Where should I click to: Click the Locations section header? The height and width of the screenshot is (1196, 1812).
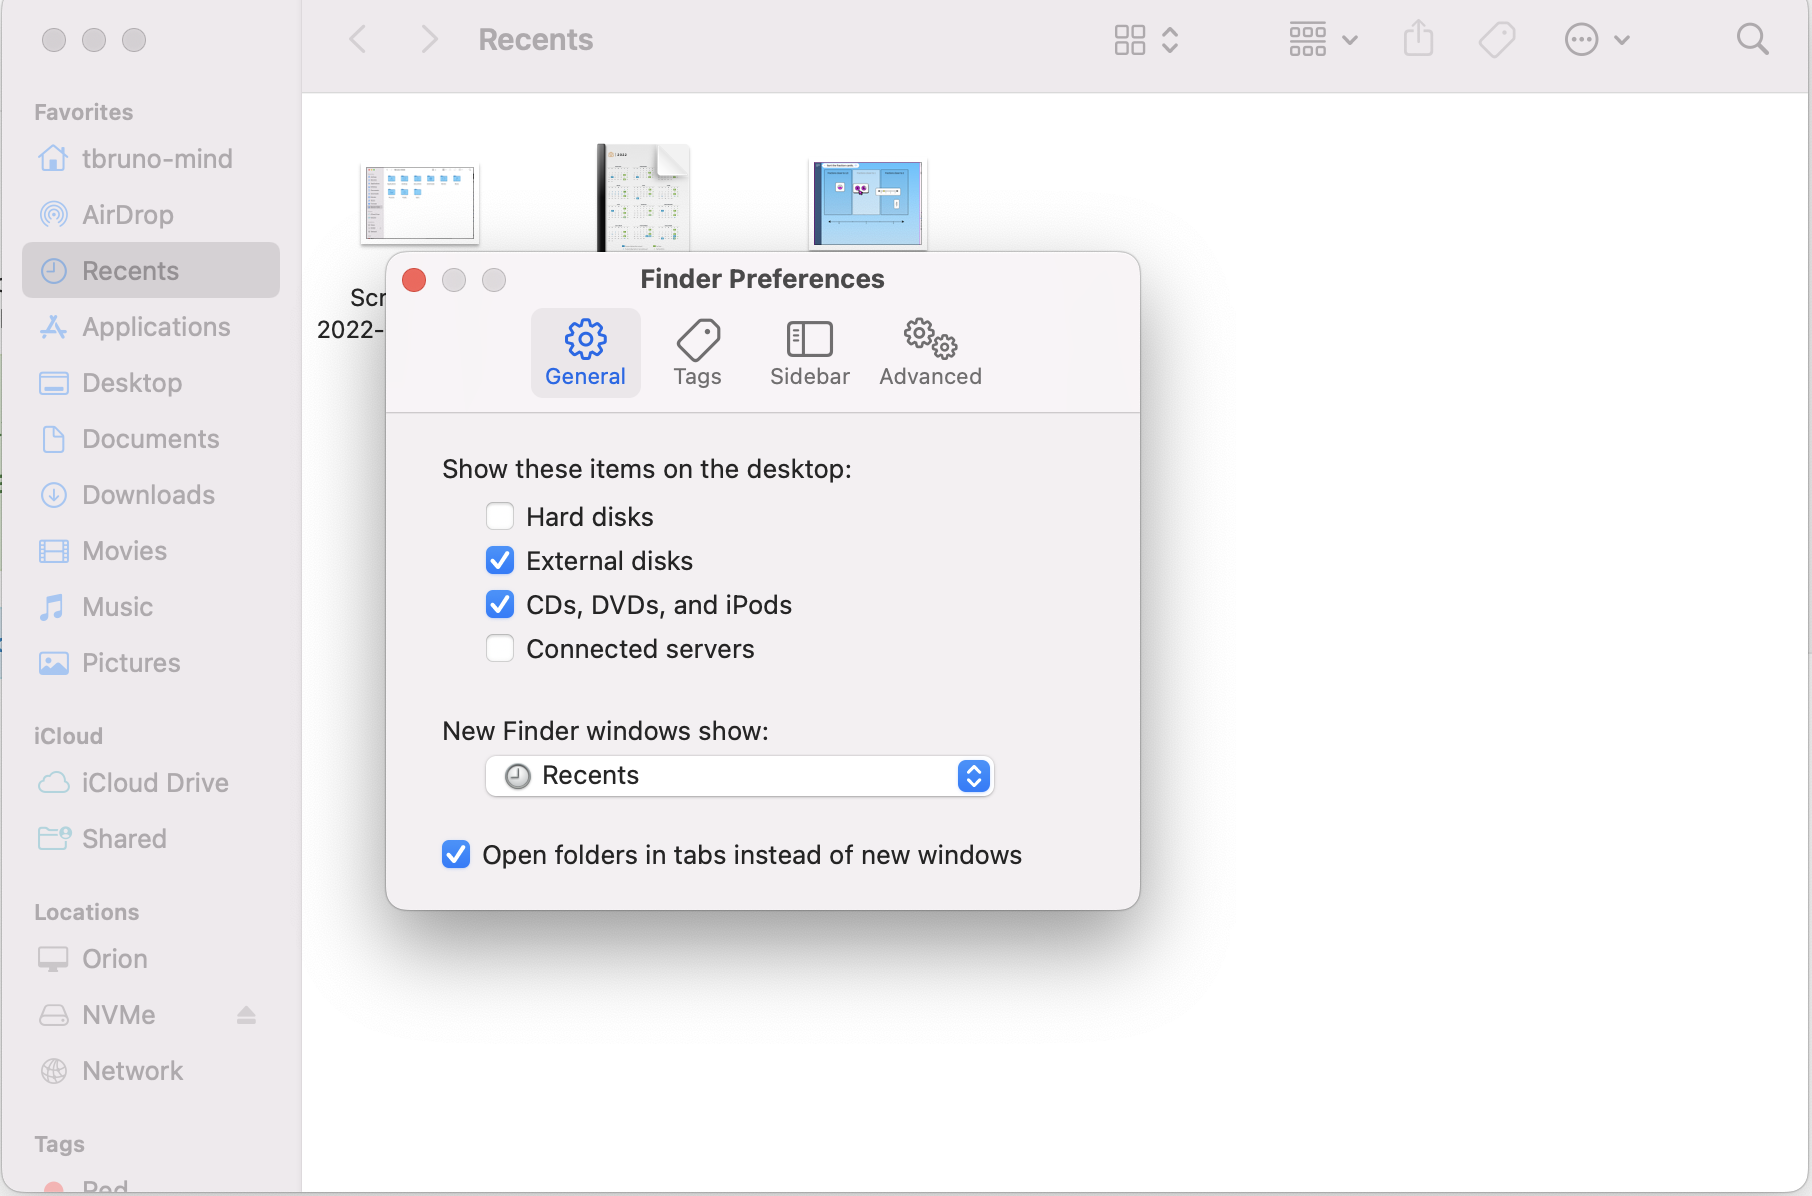(x=87, y=912)
